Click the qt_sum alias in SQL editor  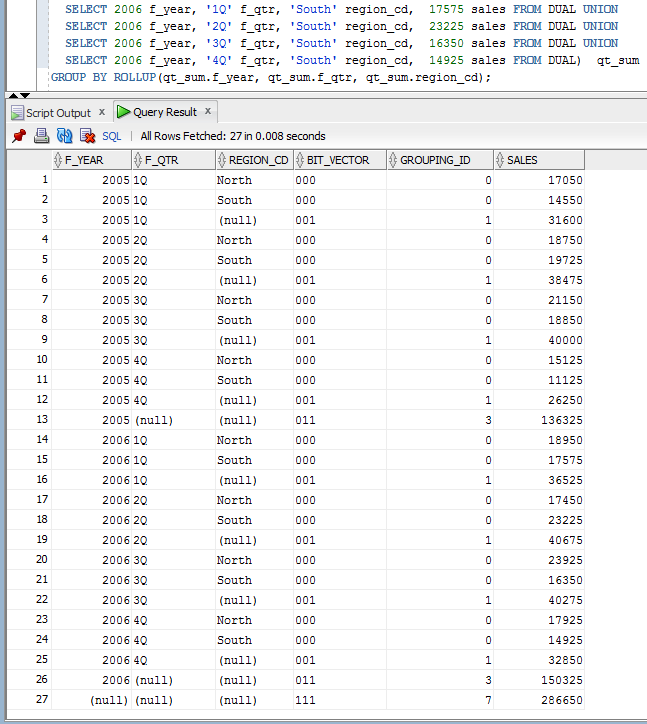pyautogui.click(x=618, y=61)
